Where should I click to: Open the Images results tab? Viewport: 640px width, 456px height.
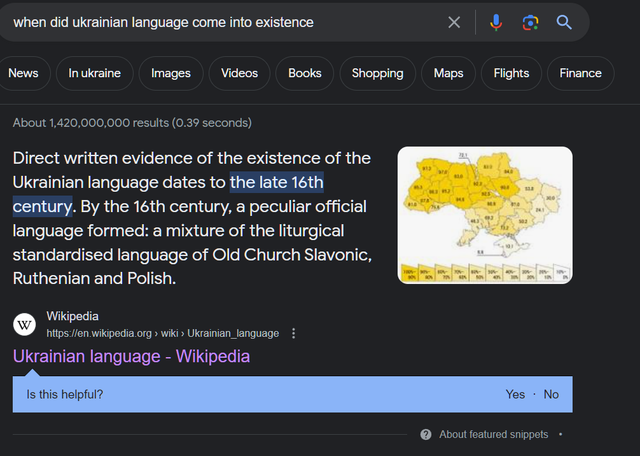[171, 73]
